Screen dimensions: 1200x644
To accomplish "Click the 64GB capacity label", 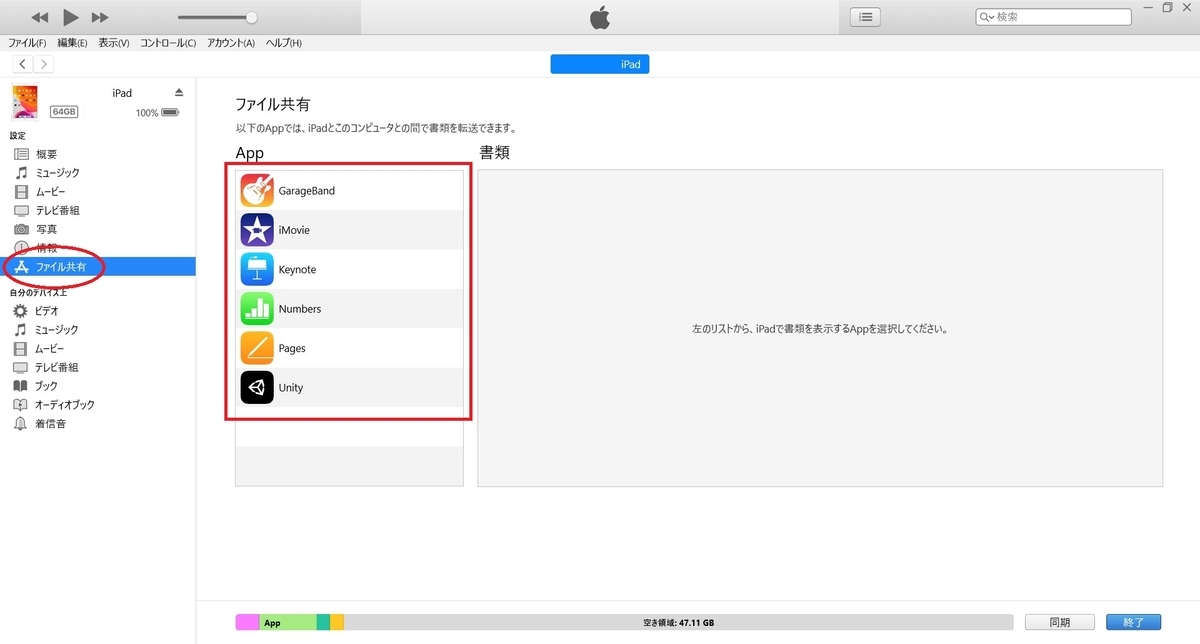I will pos(64,112).
